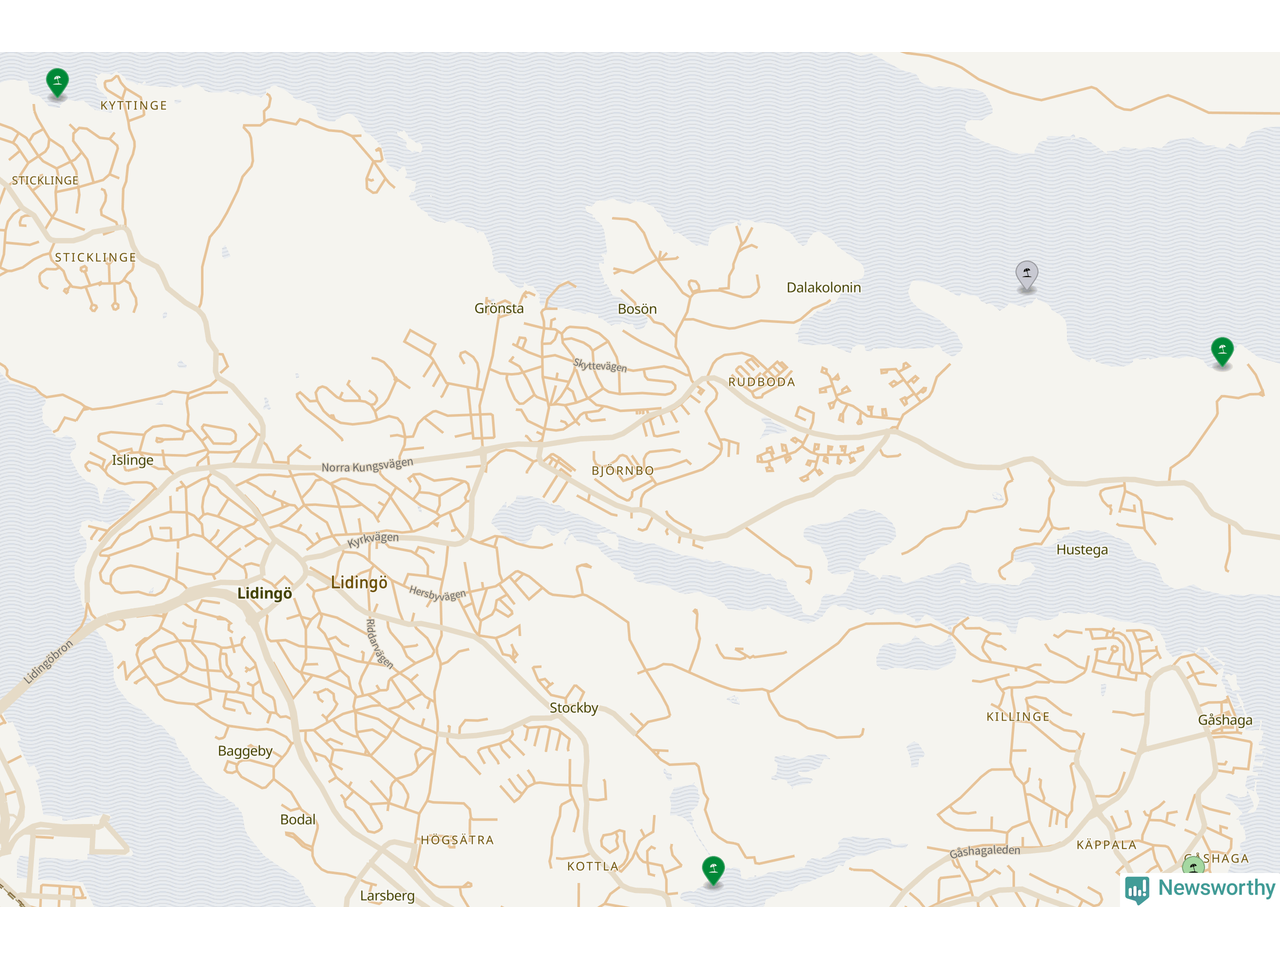Click the Norra Kungsvägen road label
Screen dimensions: 1280x960
(x=367, y=465)
